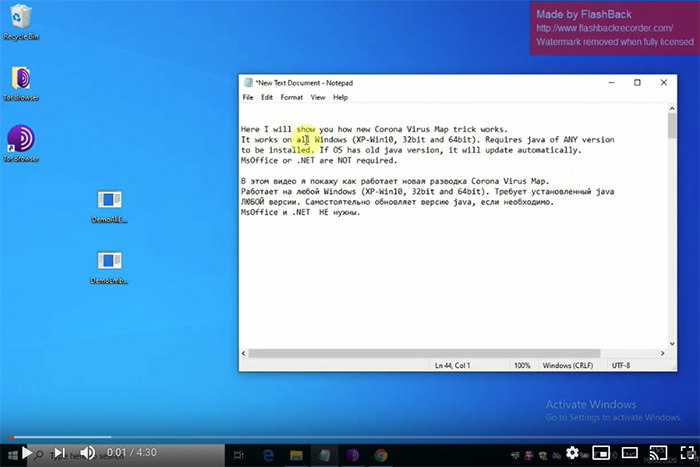700x467 pixels.
Task: Open the Tor Browser folder icon
Action: click(21, 84)
